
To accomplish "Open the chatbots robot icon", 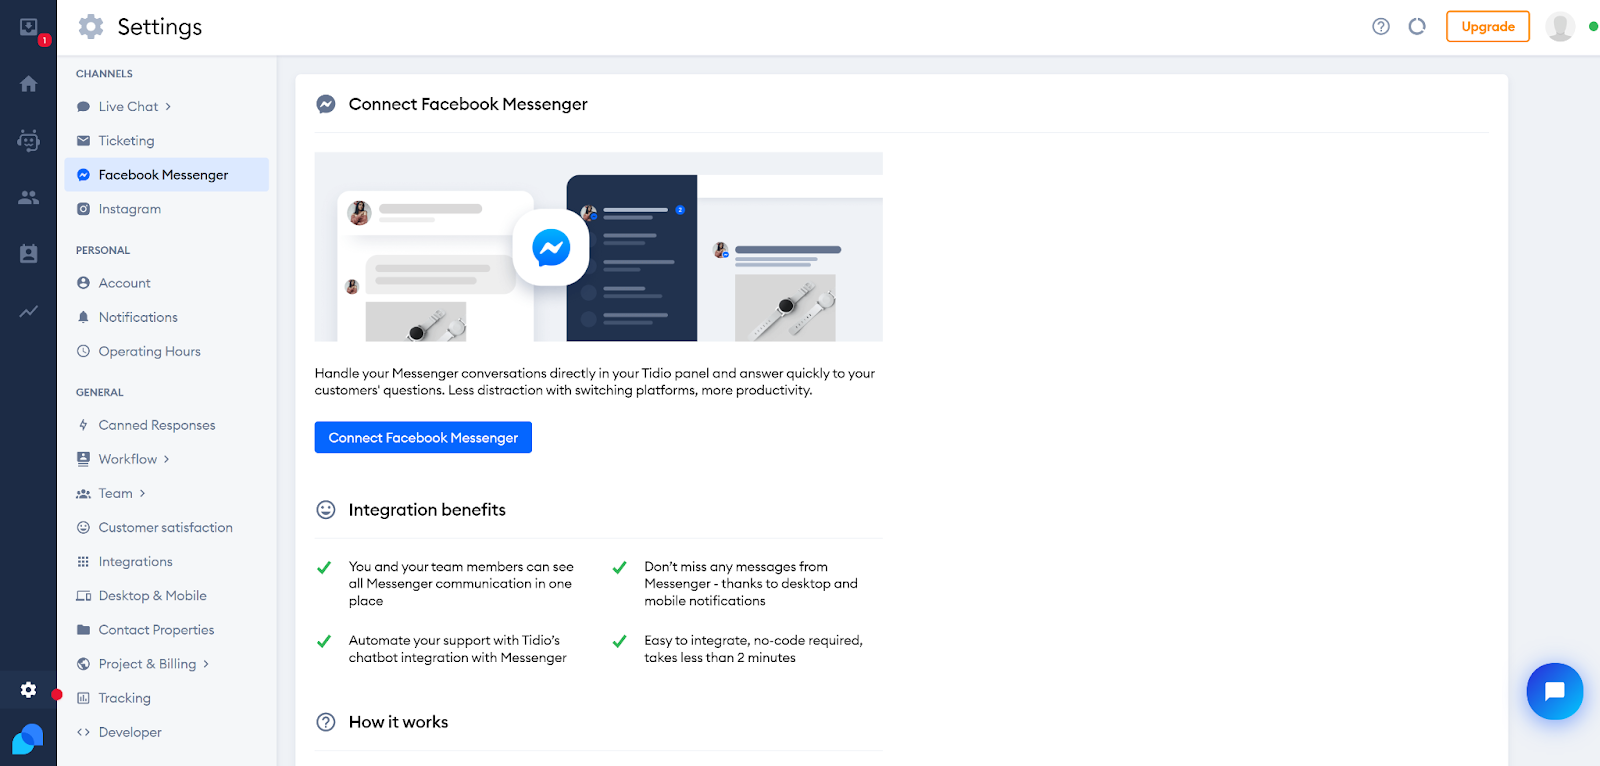I will [29, 141].
